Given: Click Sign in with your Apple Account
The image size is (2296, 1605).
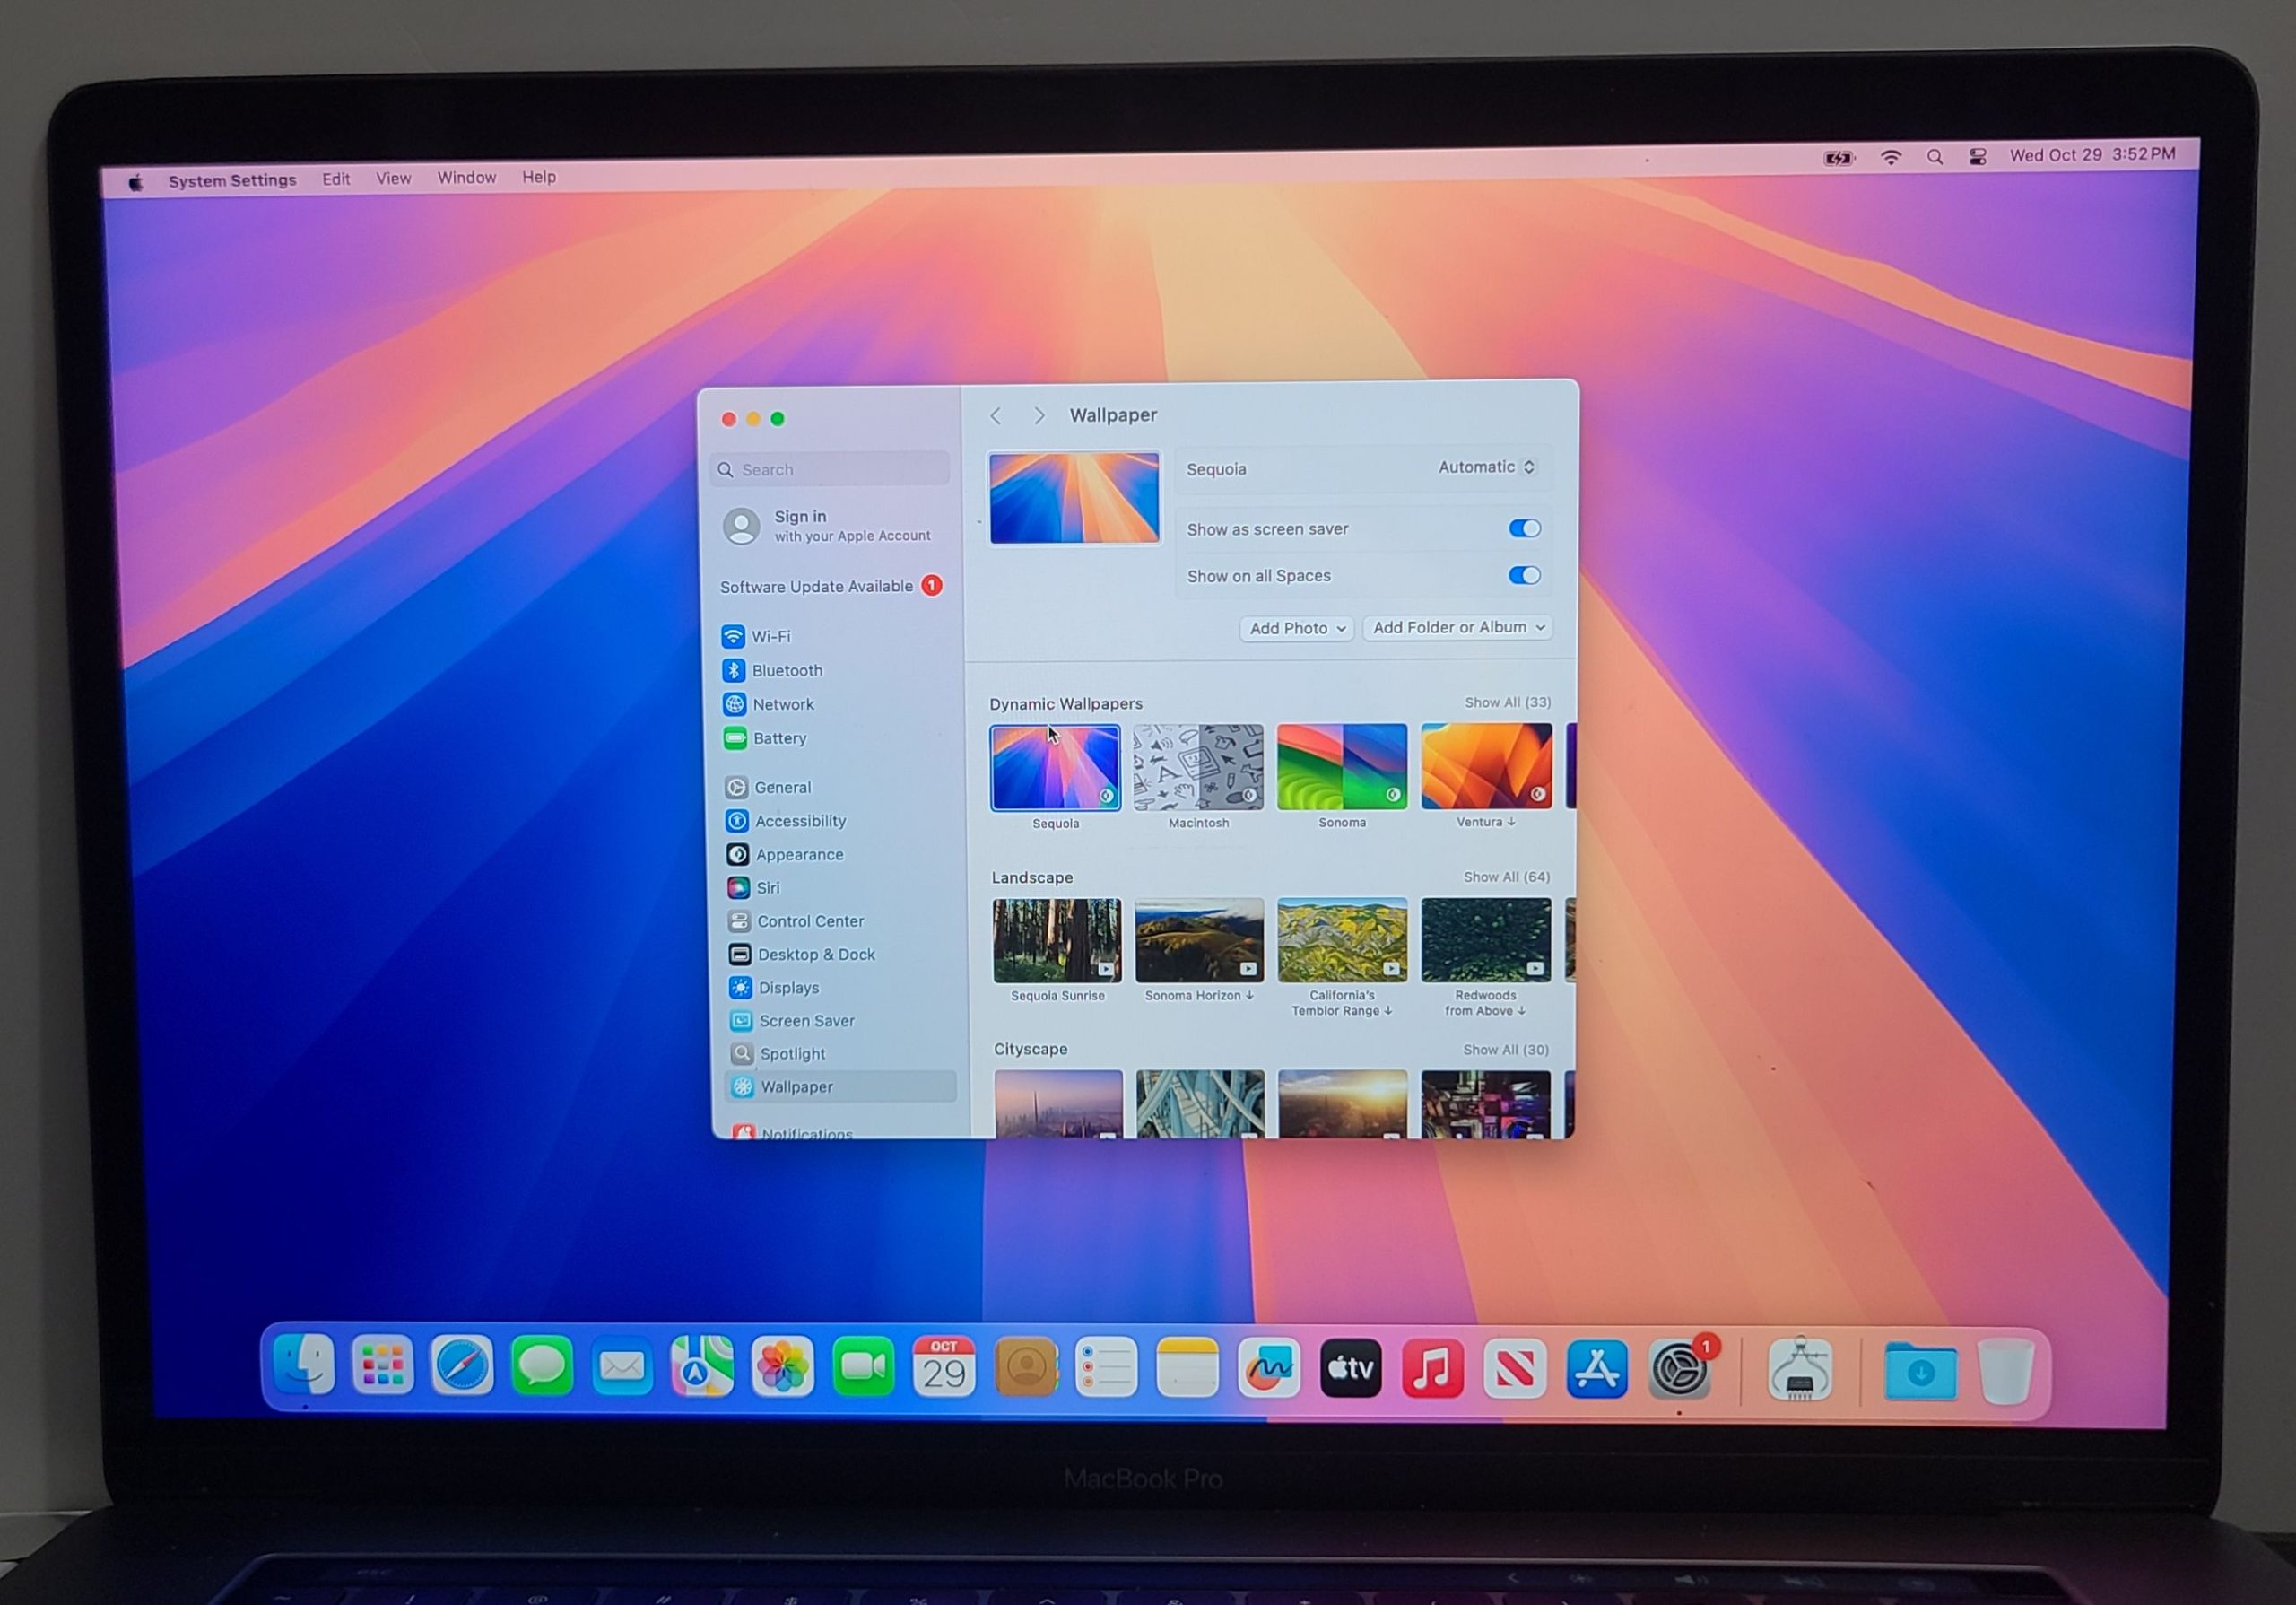Looking at the screenshot, I should (x=830, y=525).
